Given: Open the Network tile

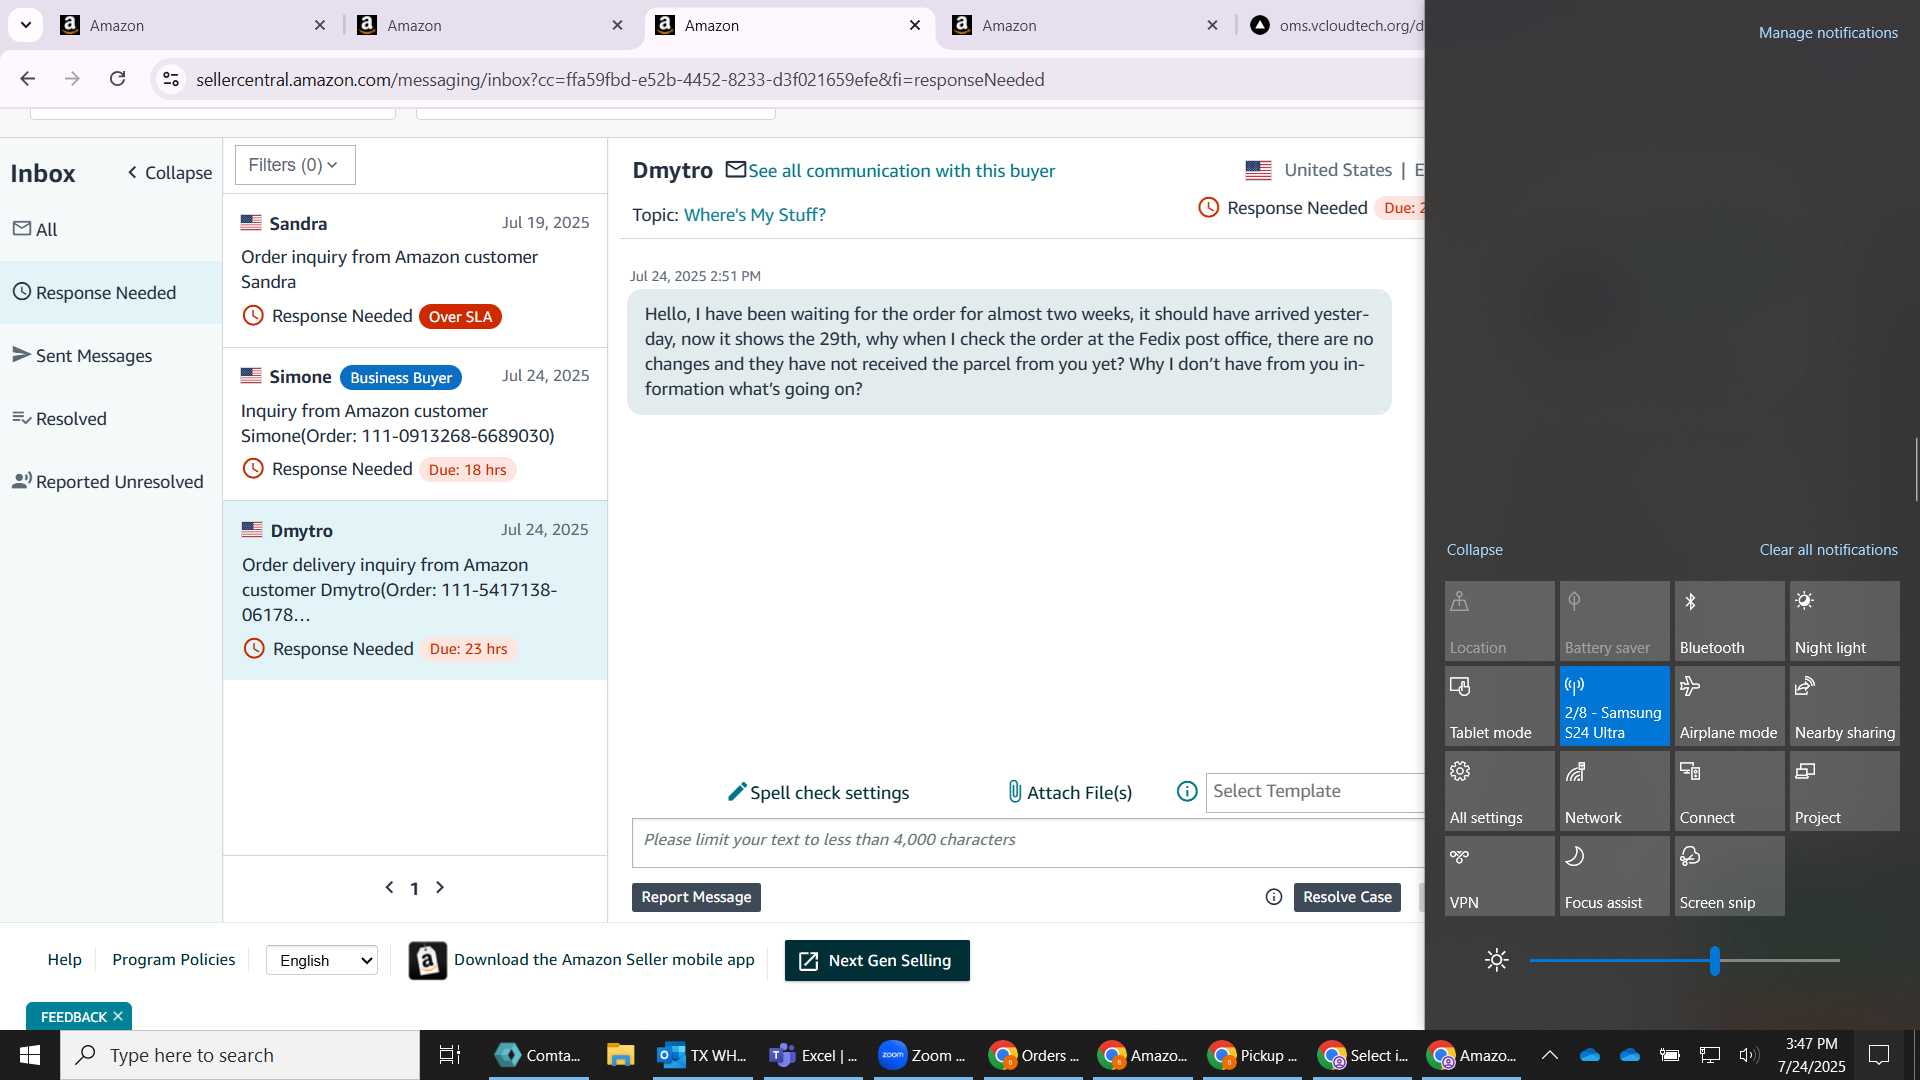Looking at the screenshot, I should coord(1614,791).
